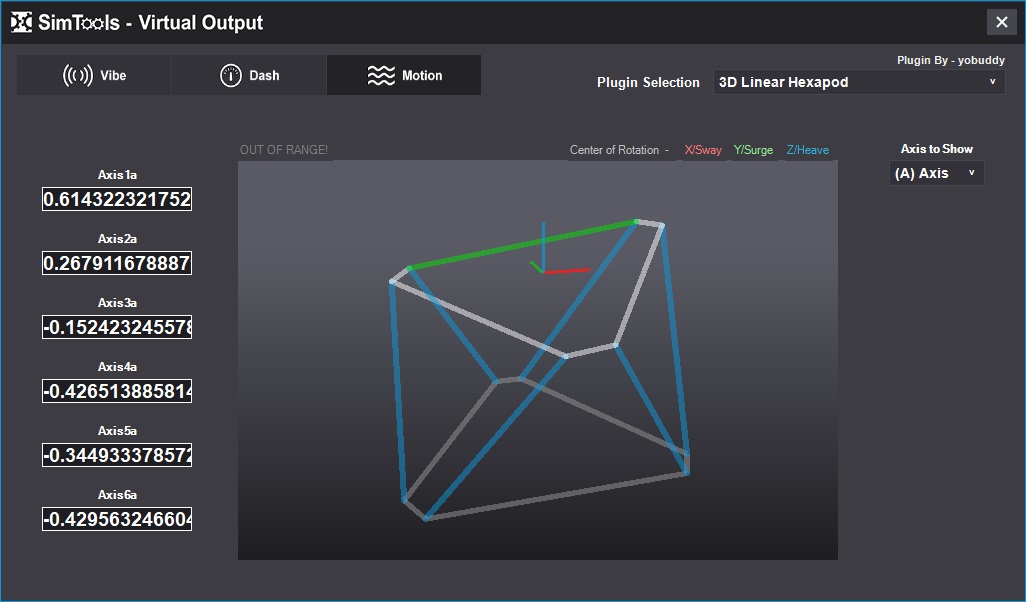Switch to the Vibe tab
The height and width of the screenshot is (602, 1026).
pos(94,76)
